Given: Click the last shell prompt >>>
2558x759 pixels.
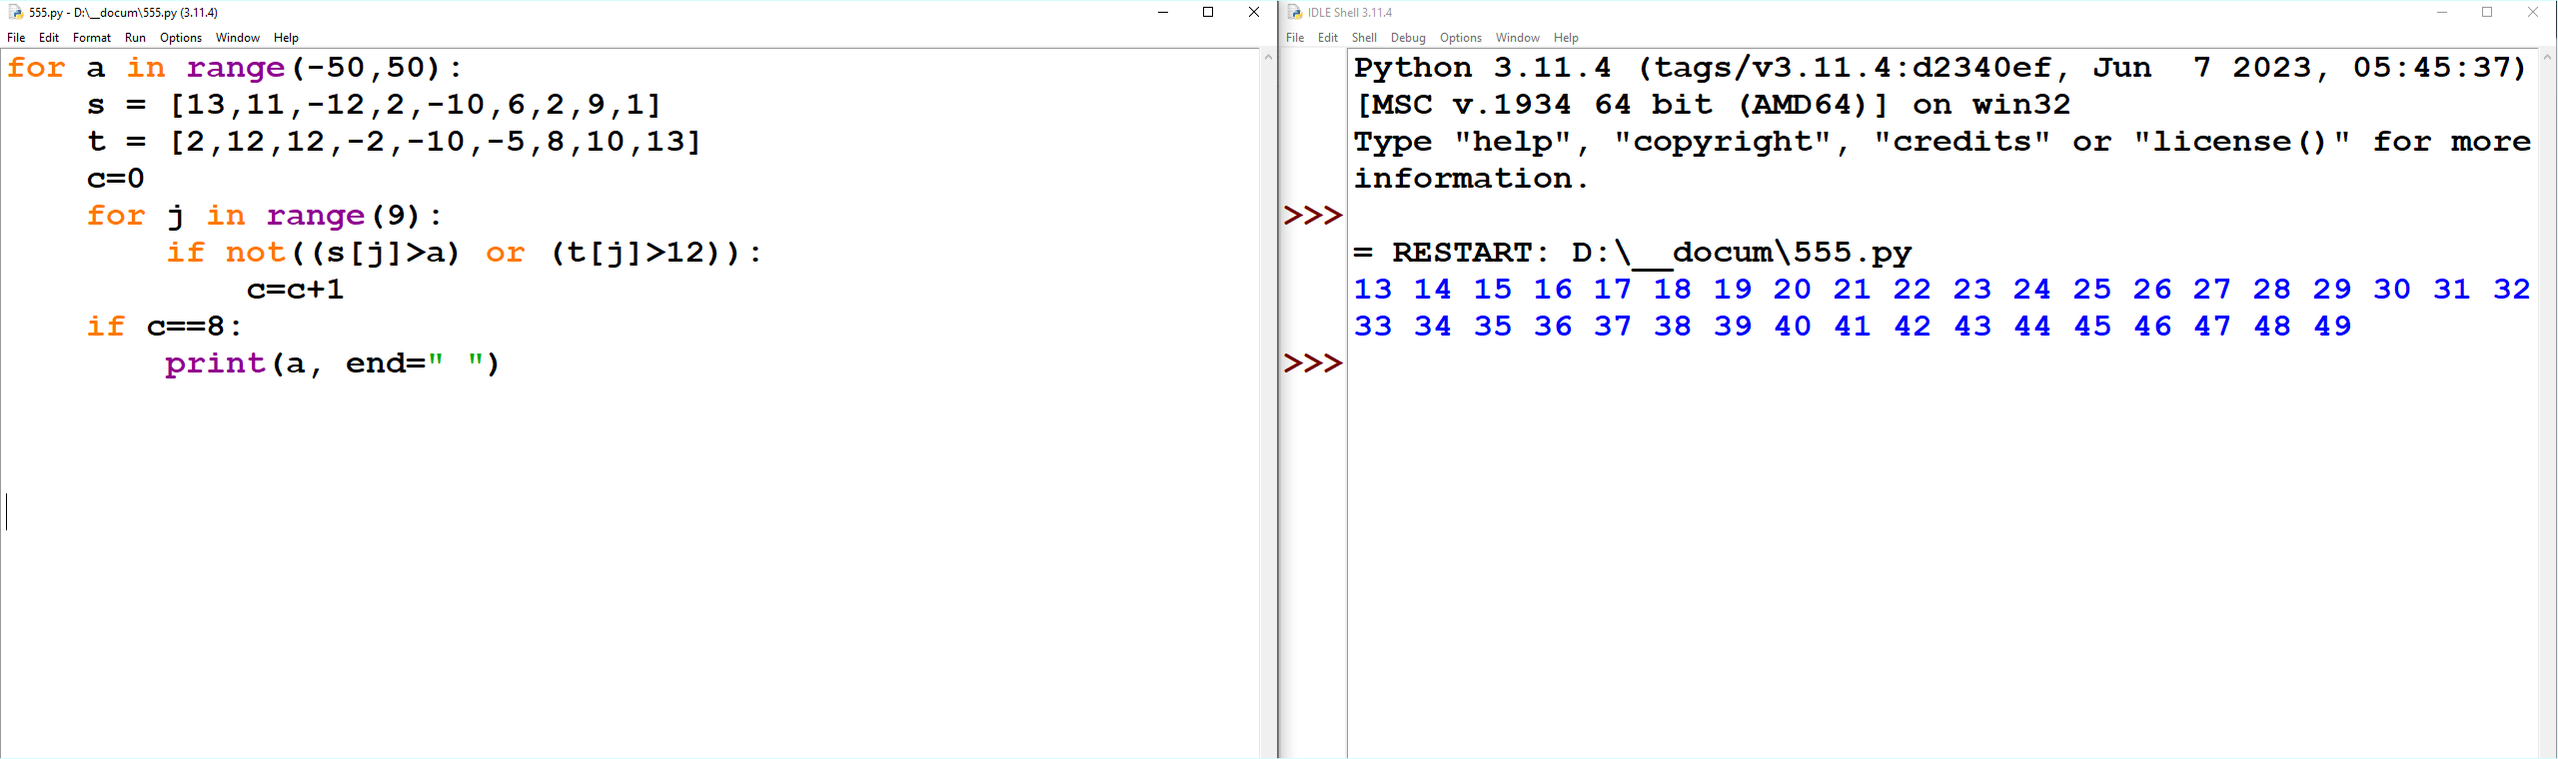Looking at the screenshot, I should [1312, 363].
